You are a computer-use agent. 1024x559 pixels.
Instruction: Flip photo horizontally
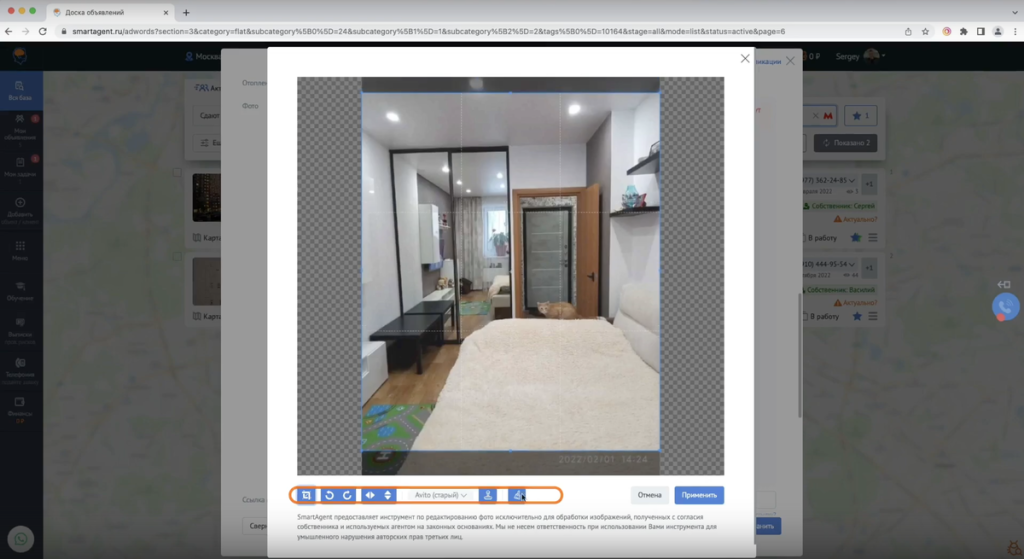(x=370, y=495)
